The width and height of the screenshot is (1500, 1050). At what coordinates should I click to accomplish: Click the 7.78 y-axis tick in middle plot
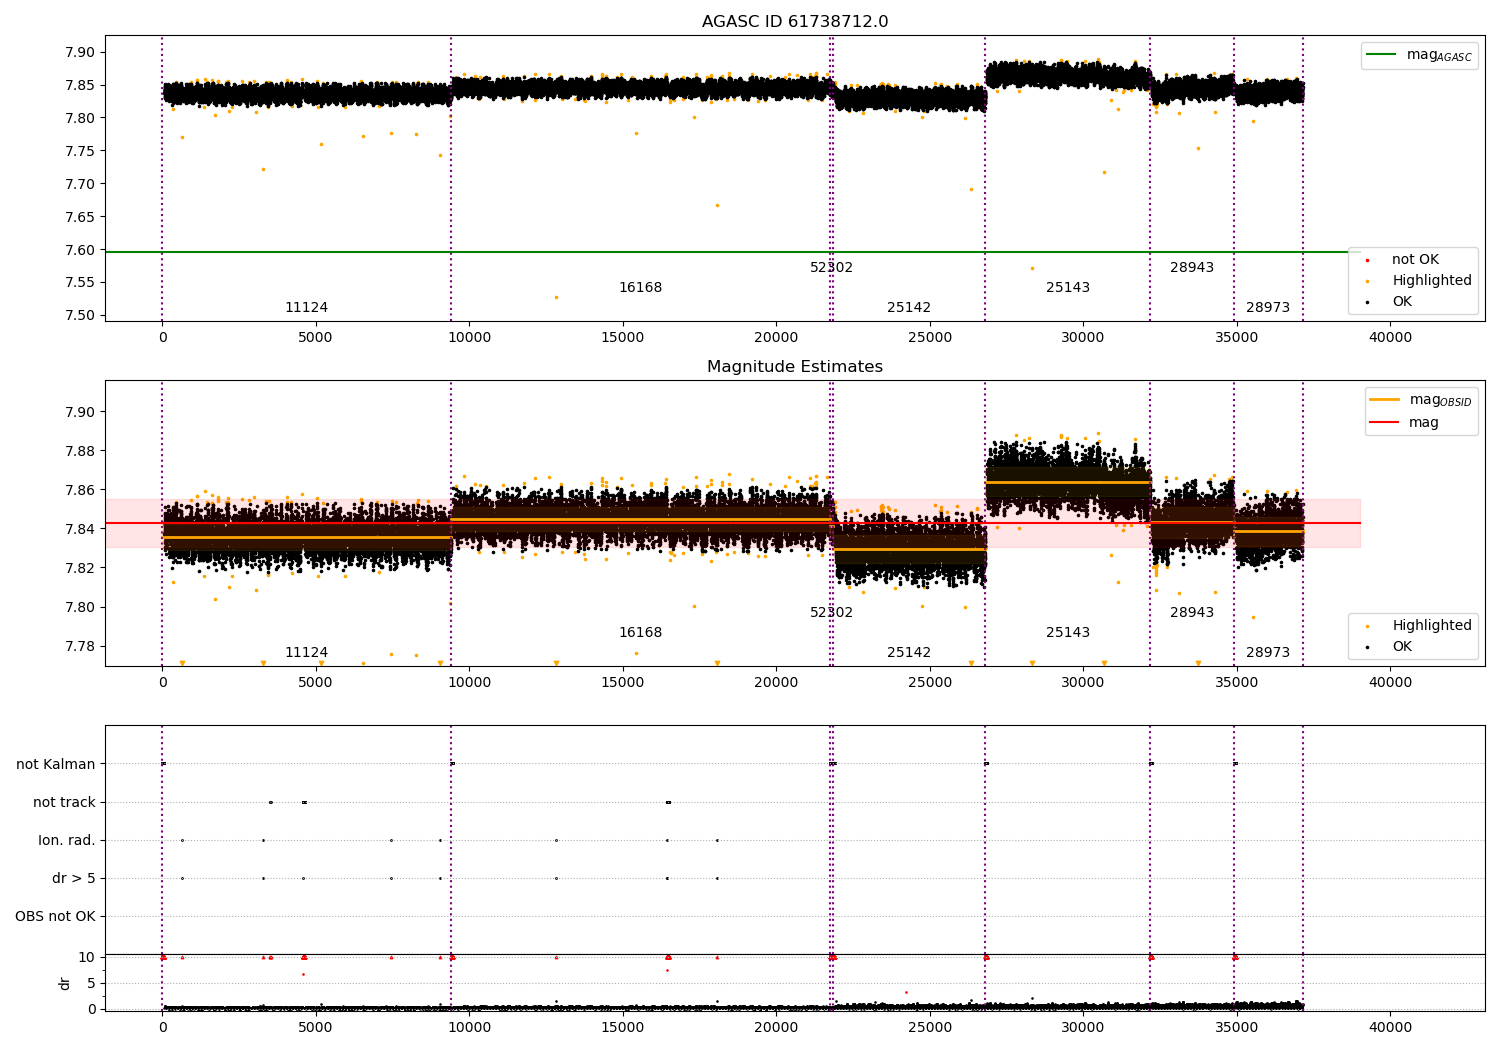(82, 646)
